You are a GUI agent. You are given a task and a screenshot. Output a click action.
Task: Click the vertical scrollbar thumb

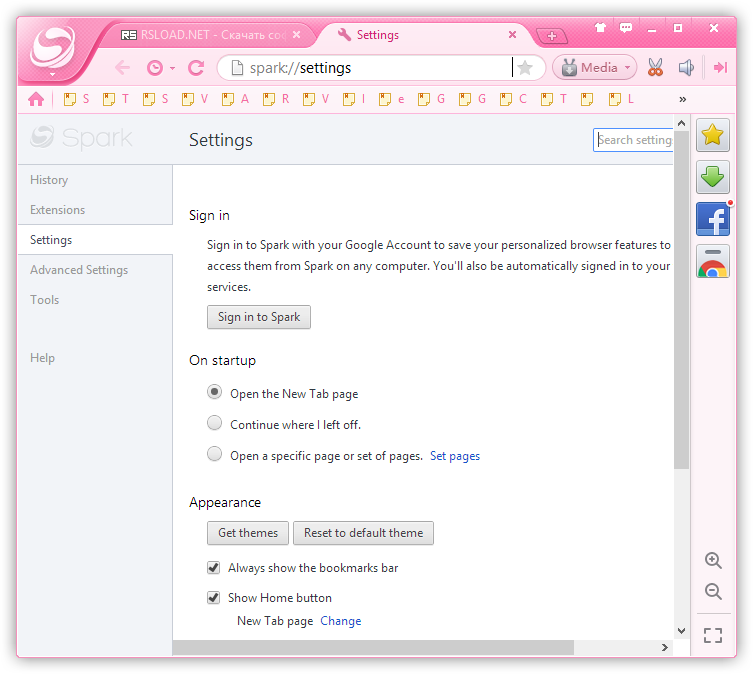(x=681, y=300)
